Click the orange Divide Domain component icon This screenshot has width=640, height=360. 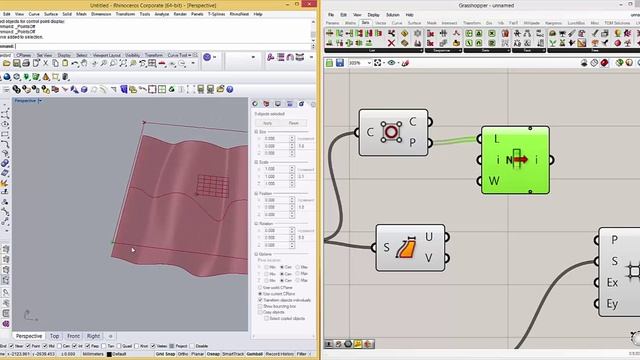[406, 247]
